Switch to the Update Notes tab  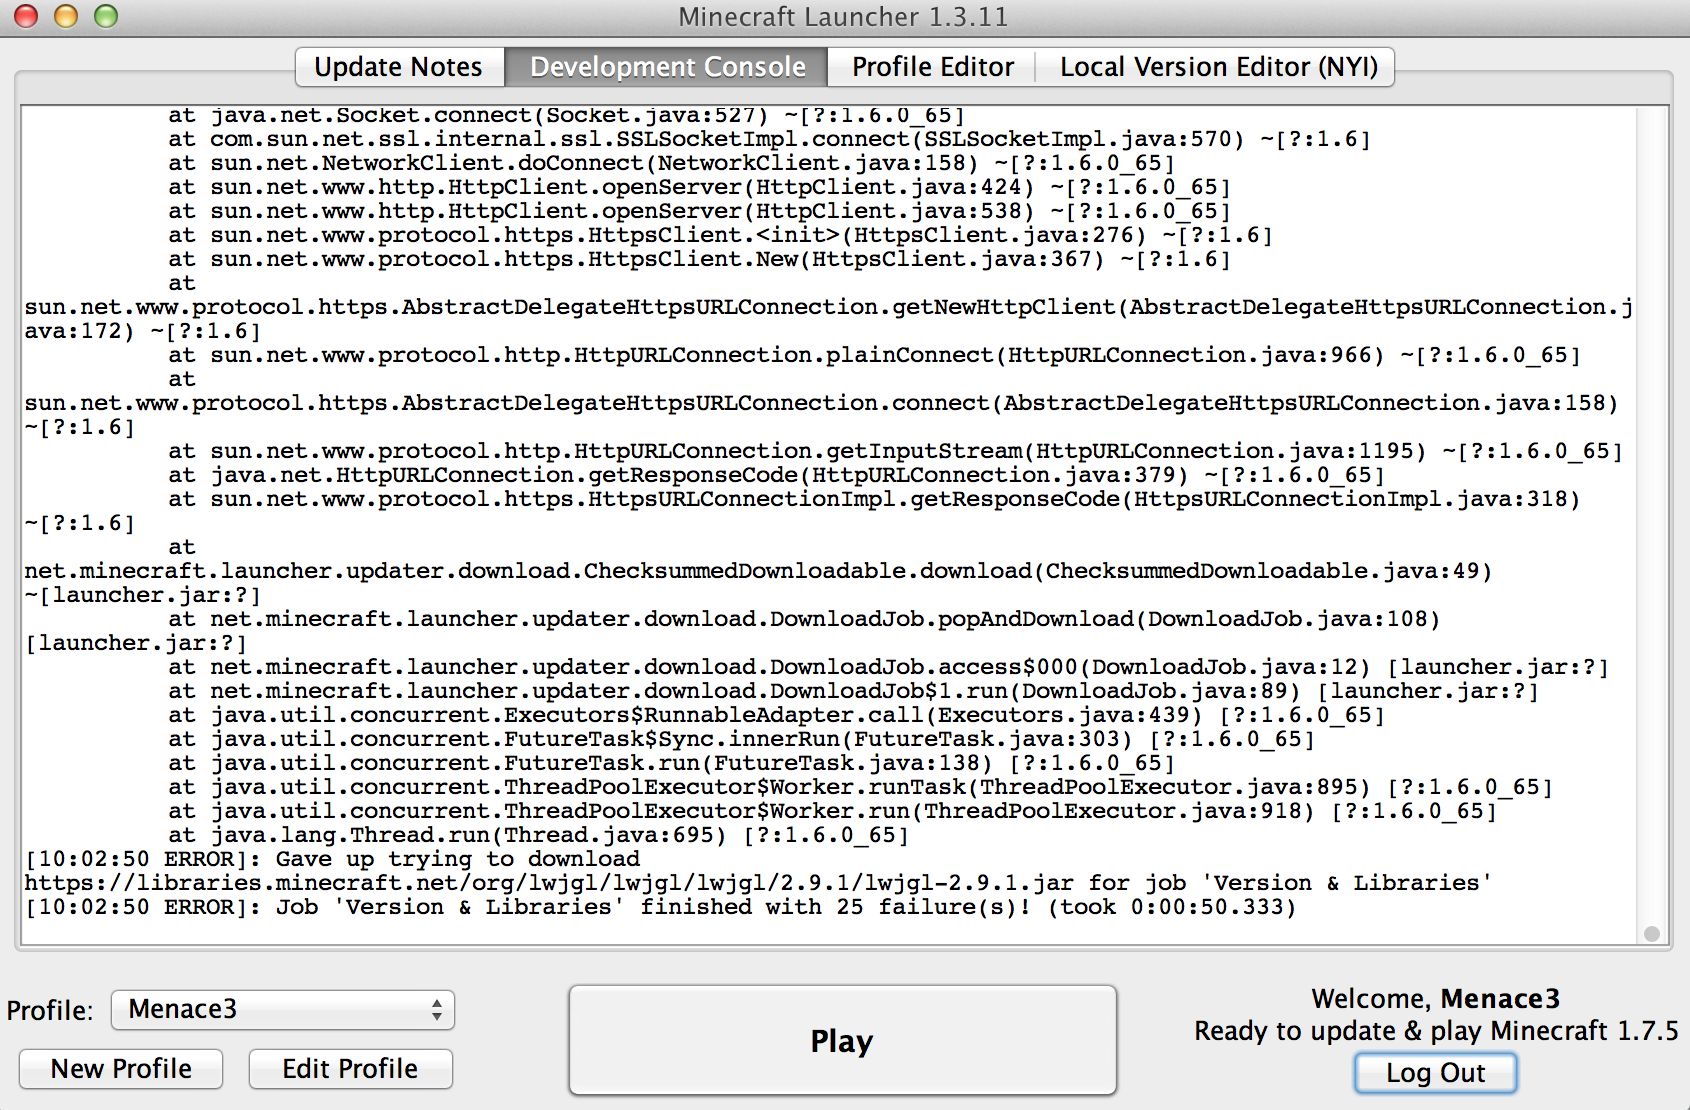pyautogui.click(x=399, y=67)
